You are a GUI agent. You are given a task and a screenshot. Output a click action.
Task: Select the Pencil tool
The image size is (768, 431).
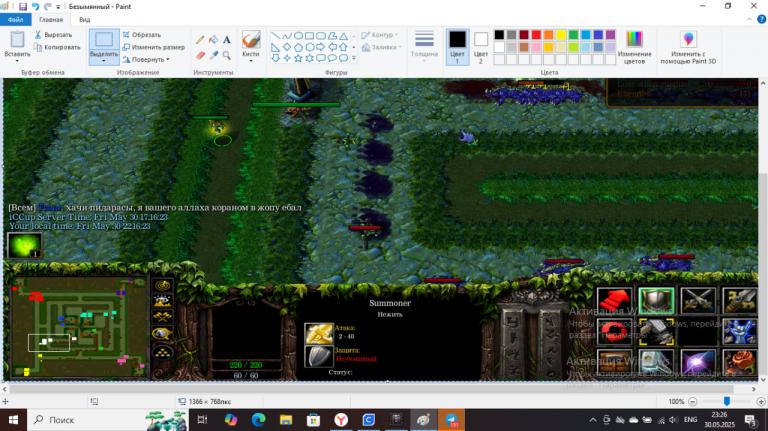(200, 40)
